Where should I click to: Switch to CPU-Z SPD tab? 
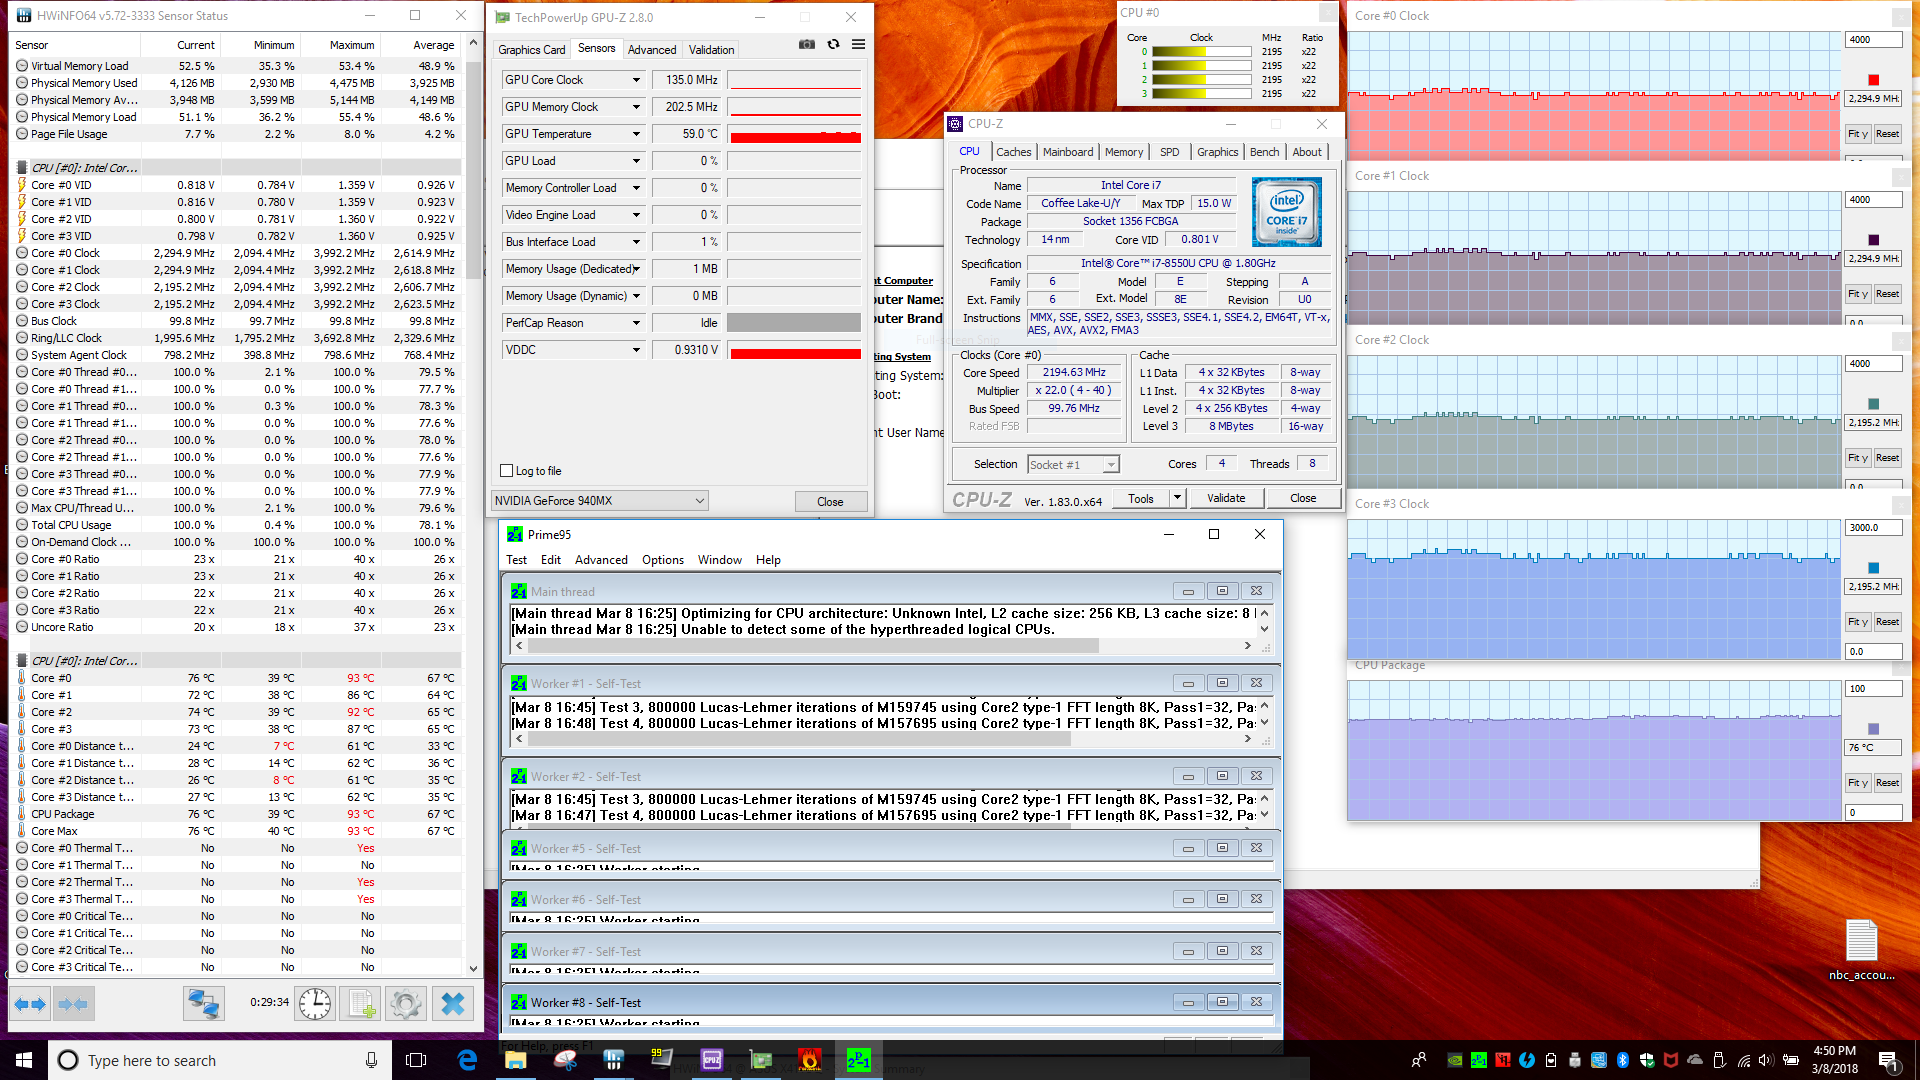tap(1169, 152)
